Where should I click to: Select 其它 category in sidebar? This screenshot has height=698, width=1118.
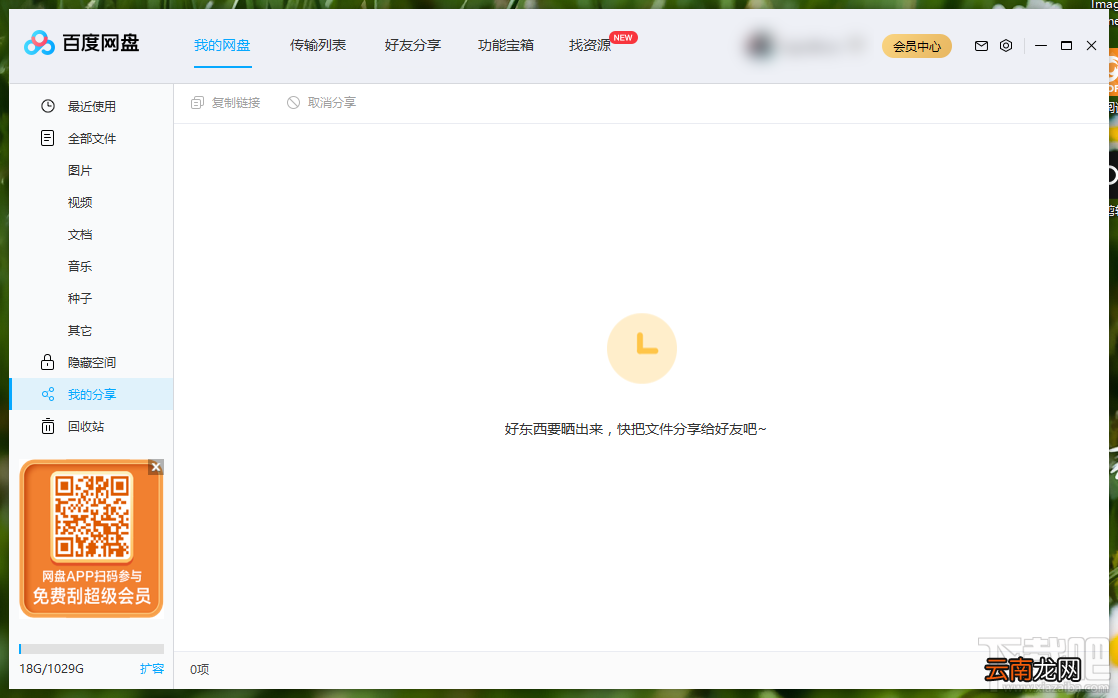coord(80,331)
